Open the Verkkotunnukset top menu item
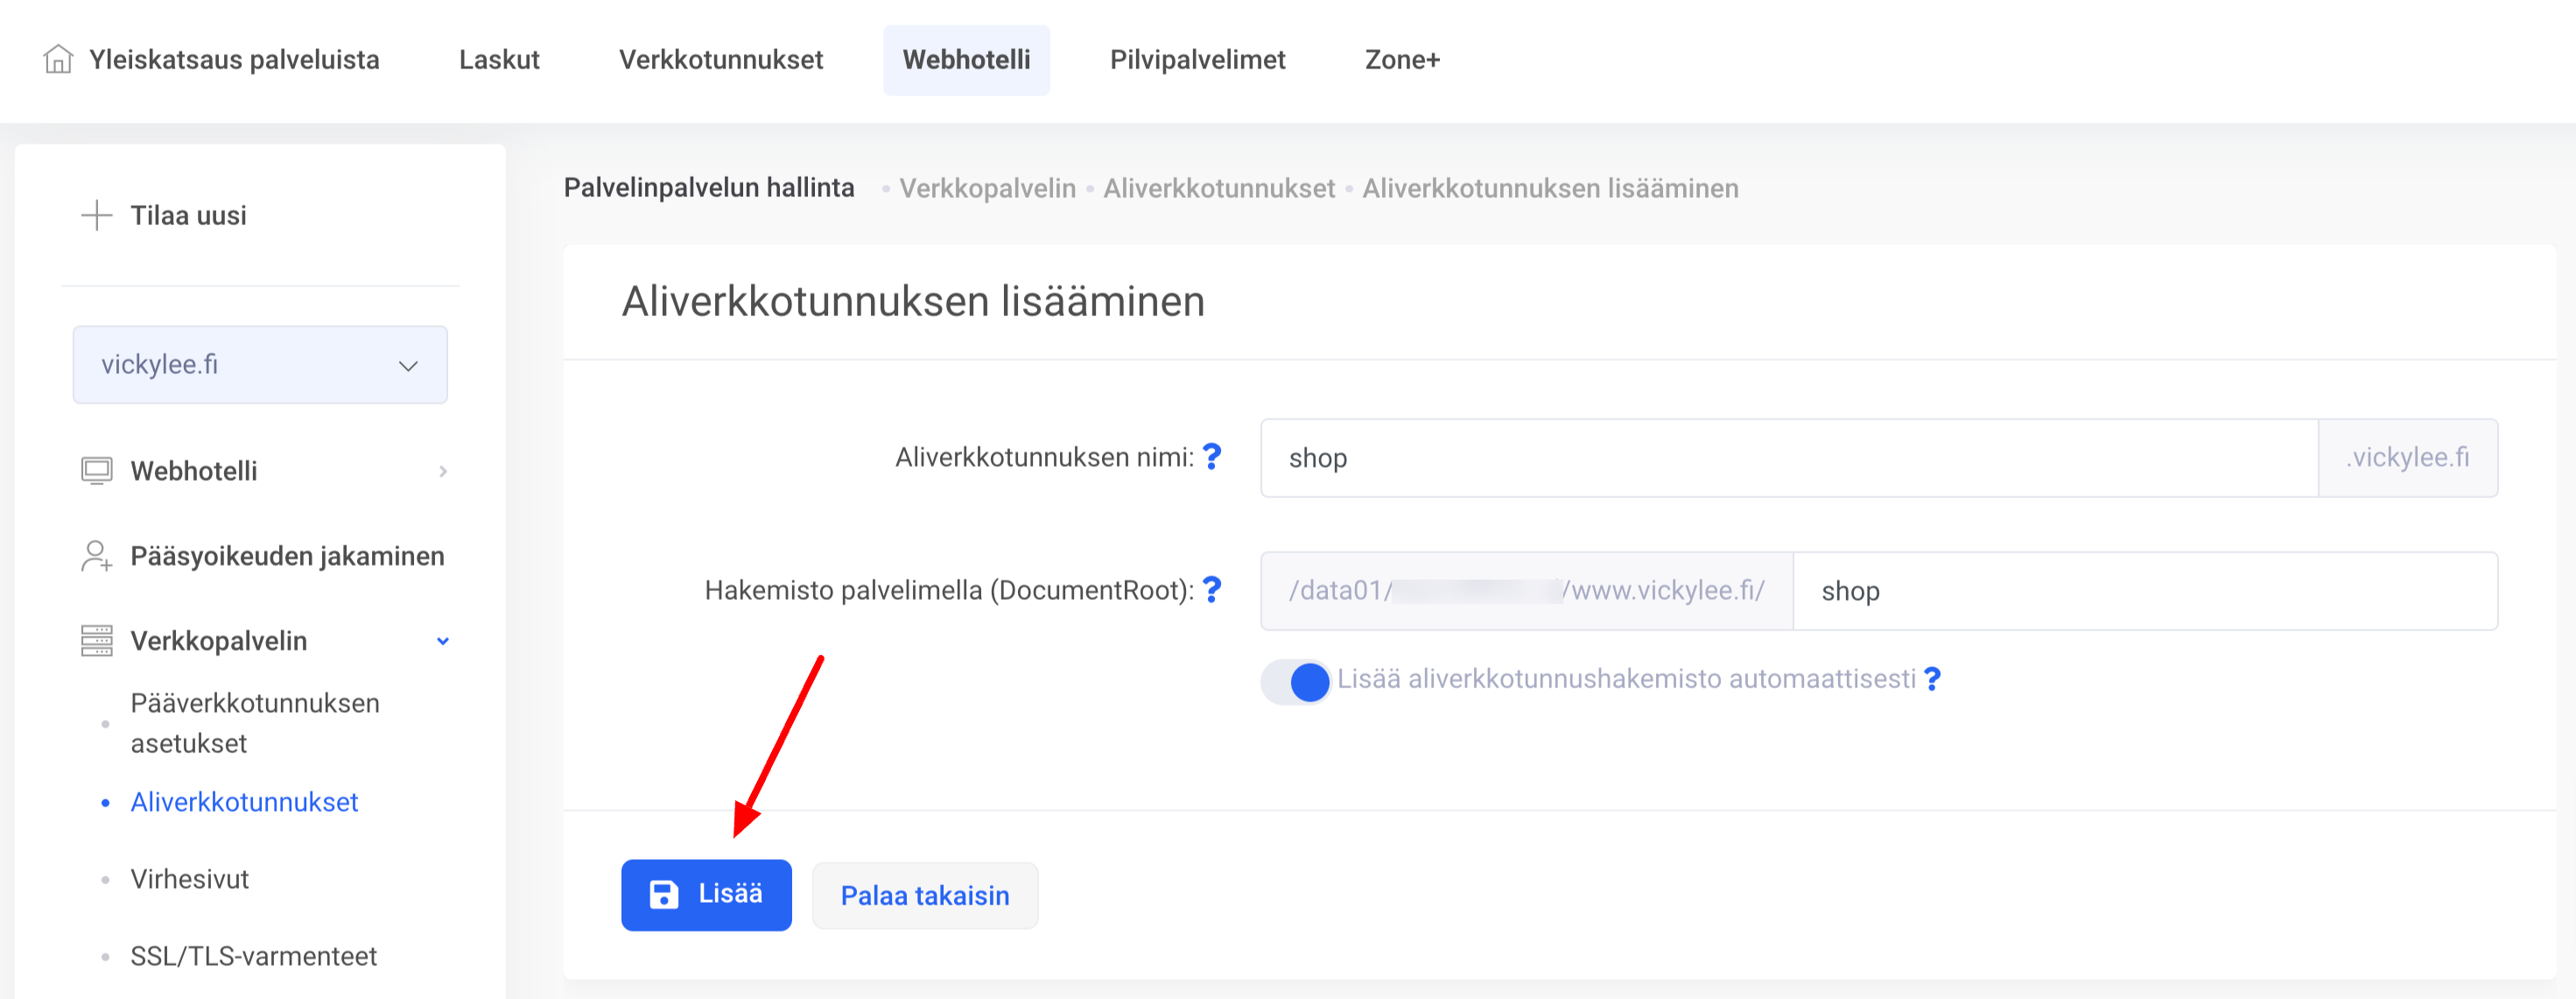Image resolution: width=2576 pixels, height=999 pixels. click(720, 60)
